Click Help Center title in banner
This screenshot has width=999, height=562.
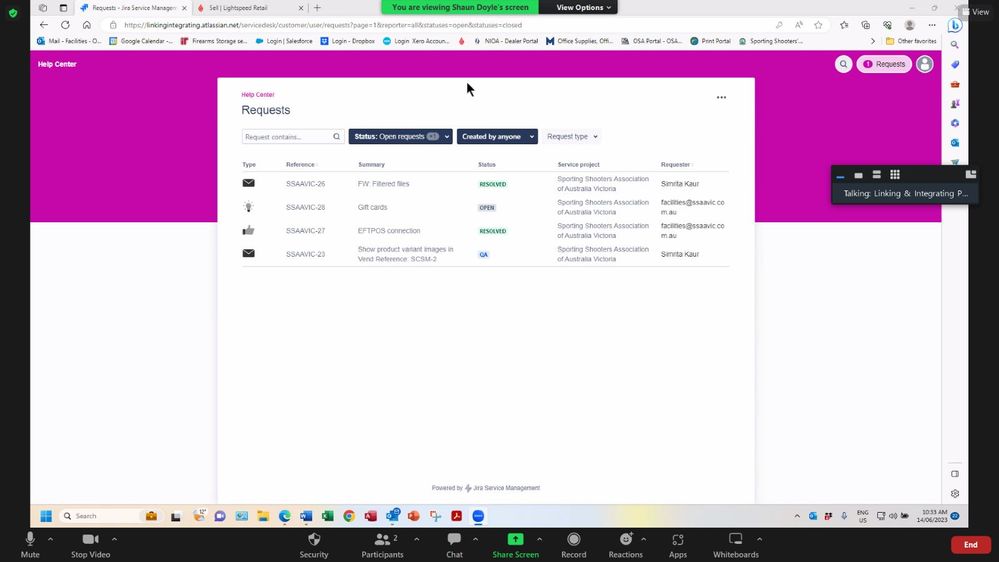57,64
